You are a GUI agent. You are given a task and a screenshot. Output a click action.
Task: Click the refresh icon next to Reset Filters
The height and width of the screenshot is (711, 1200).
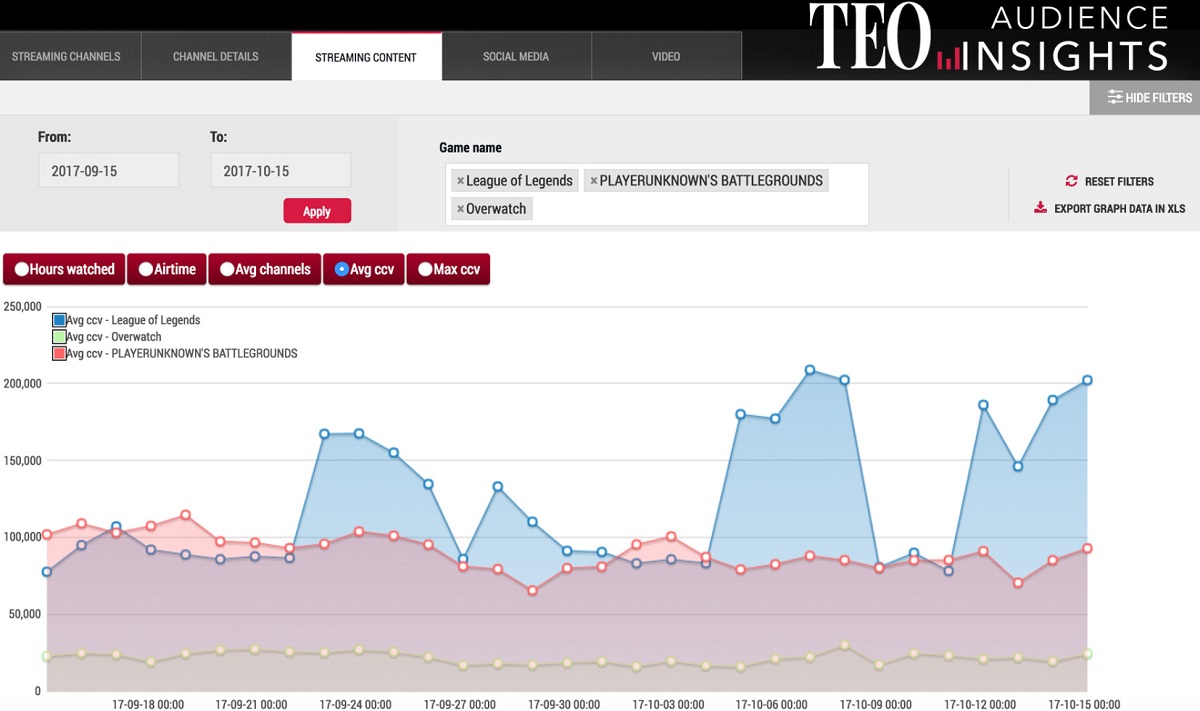point(1072,181)
